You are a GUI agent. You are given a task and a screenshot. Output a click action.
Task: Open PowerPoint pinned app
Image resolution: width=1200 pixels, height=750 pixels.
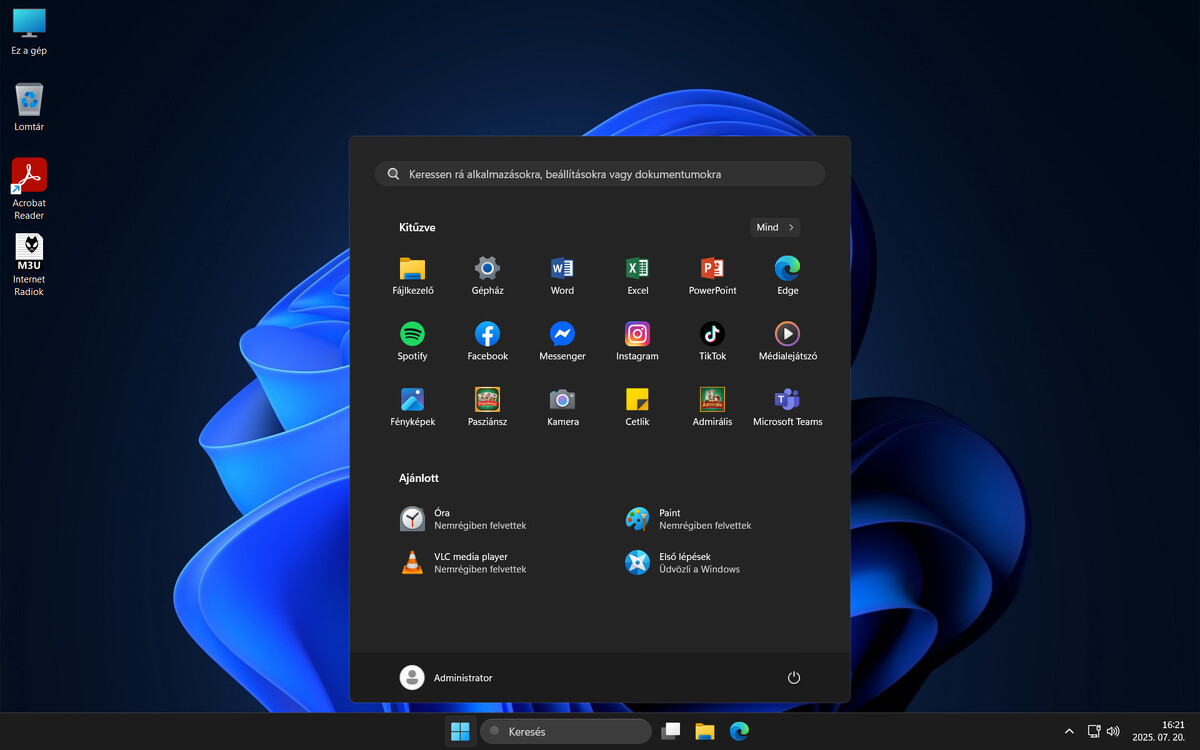pyautogui.click(x=712, y=276)
